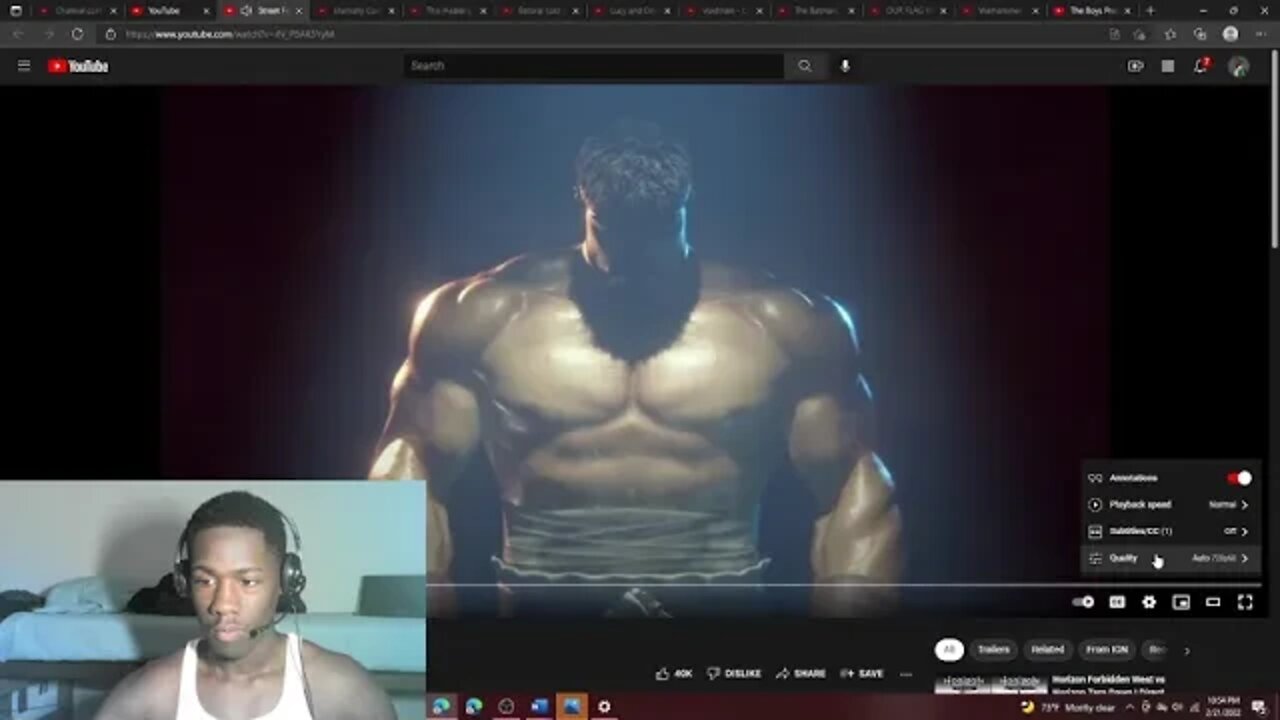Dislike the video
This screenshot has width=1280, height=720.
pyautogui.click(x=734, y=673)
